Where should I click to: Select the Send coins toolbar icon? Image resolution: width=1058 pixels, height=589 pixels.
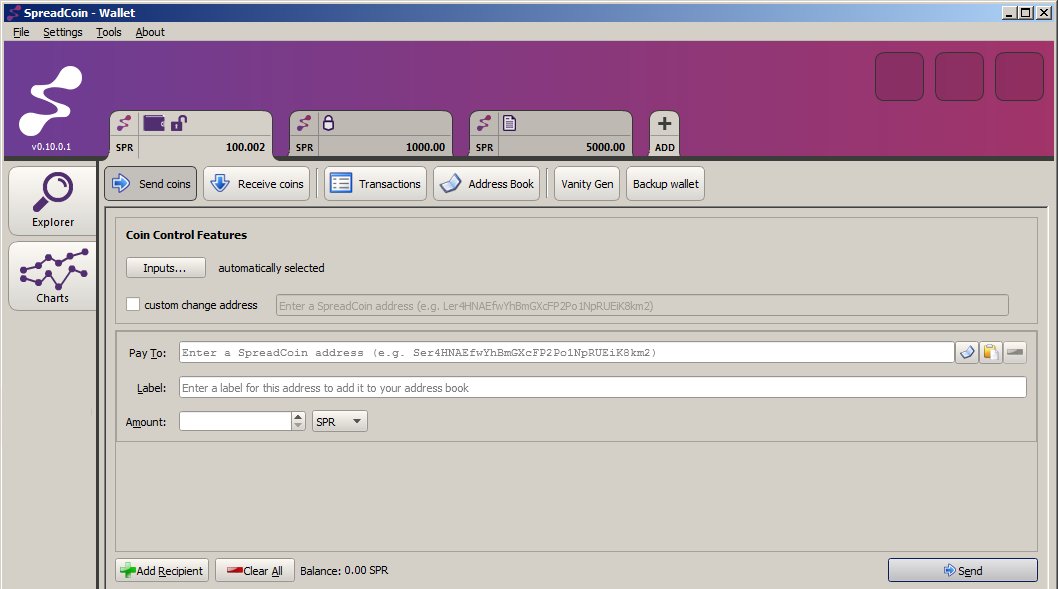[x=121, y=183]
